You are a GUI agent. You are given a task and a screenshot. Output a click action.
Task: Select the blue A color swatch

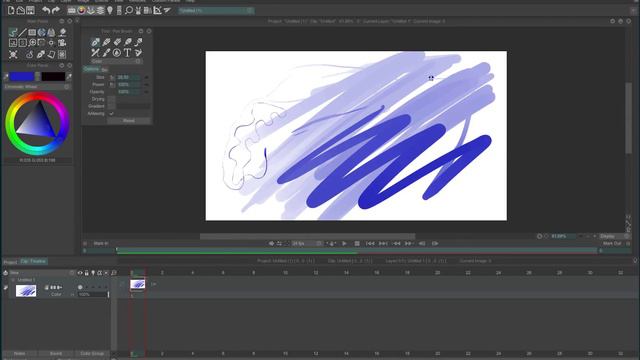[22, 76]
